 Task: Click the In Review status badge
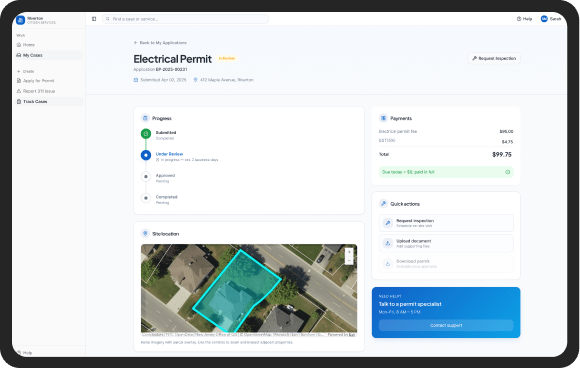pyautogui.click(x=227, y=58)
